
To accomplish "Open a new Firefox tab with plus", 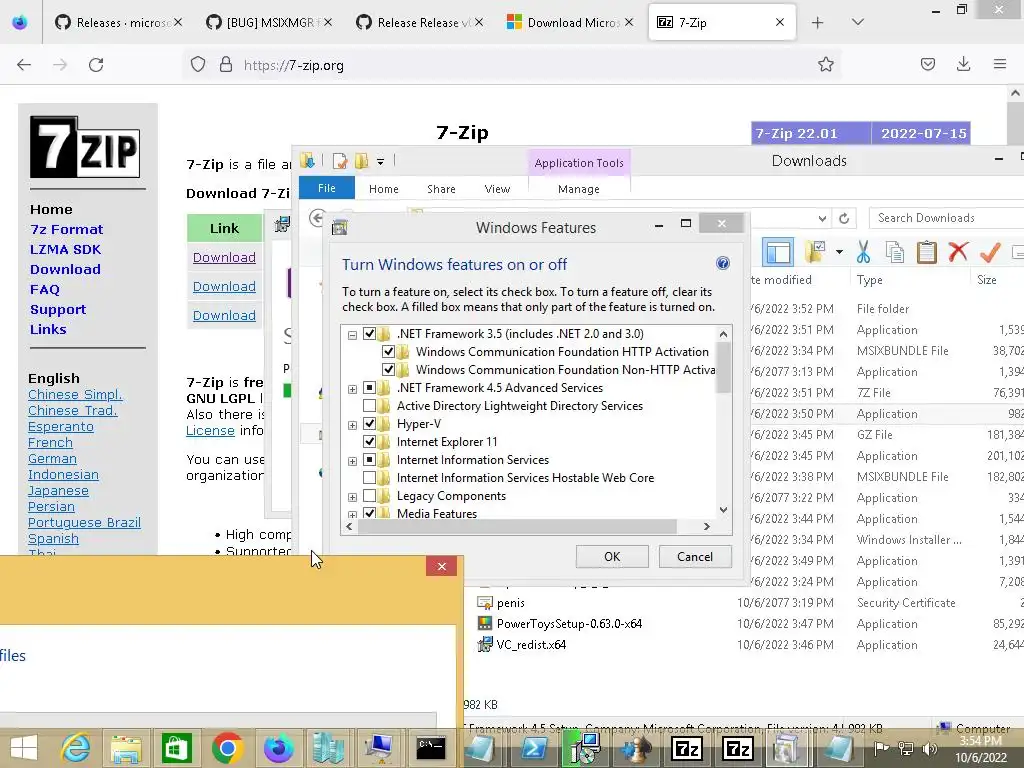I will pyautogui.click(x=817, y=23).
